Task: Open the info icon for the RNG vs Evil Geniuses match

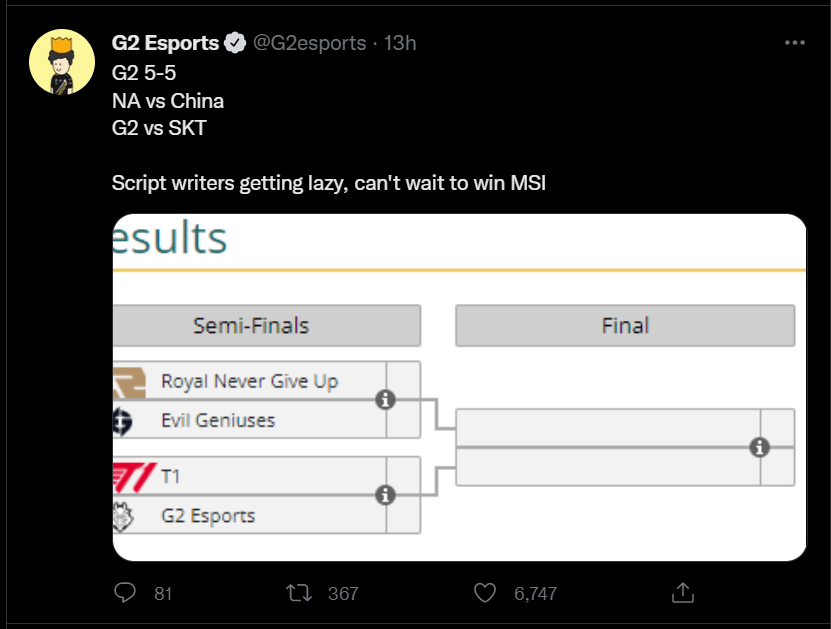Action: click(385, 400)
